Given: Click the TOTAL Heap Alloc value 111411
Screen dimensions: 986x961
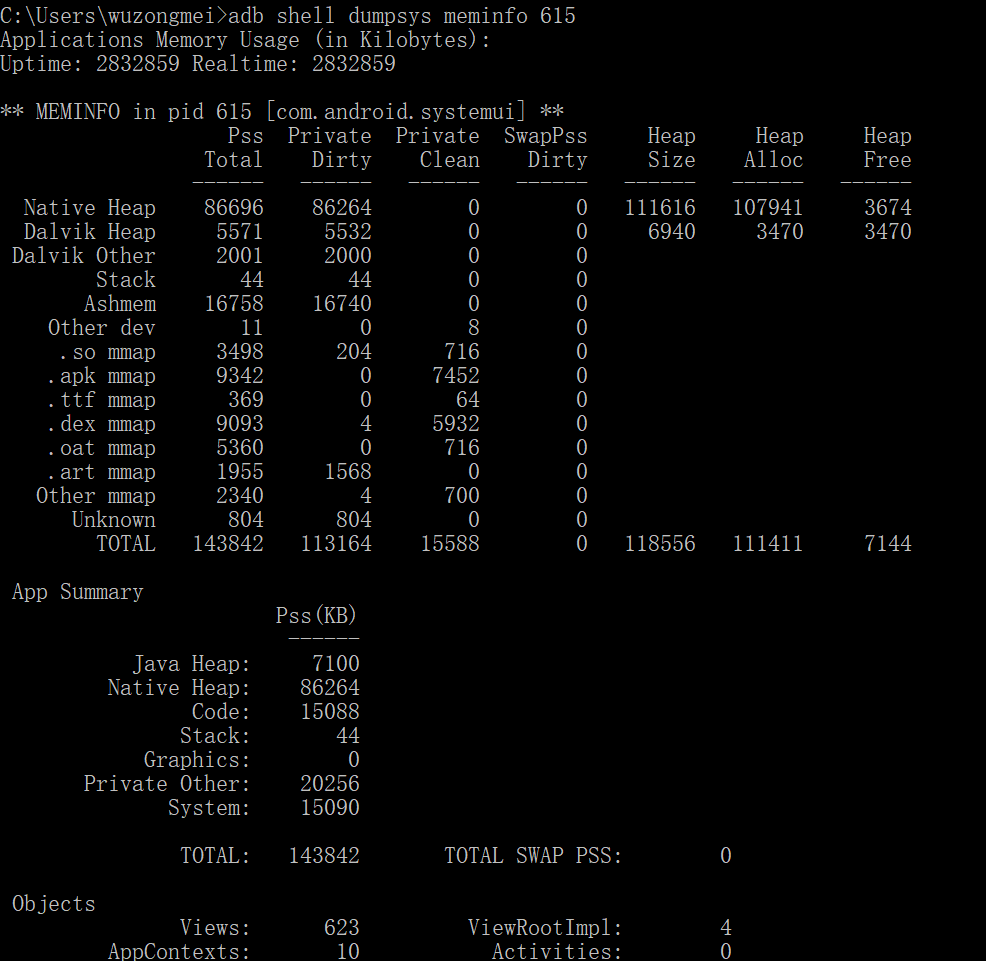Looking at the screenshot, I should coord(768,543).
